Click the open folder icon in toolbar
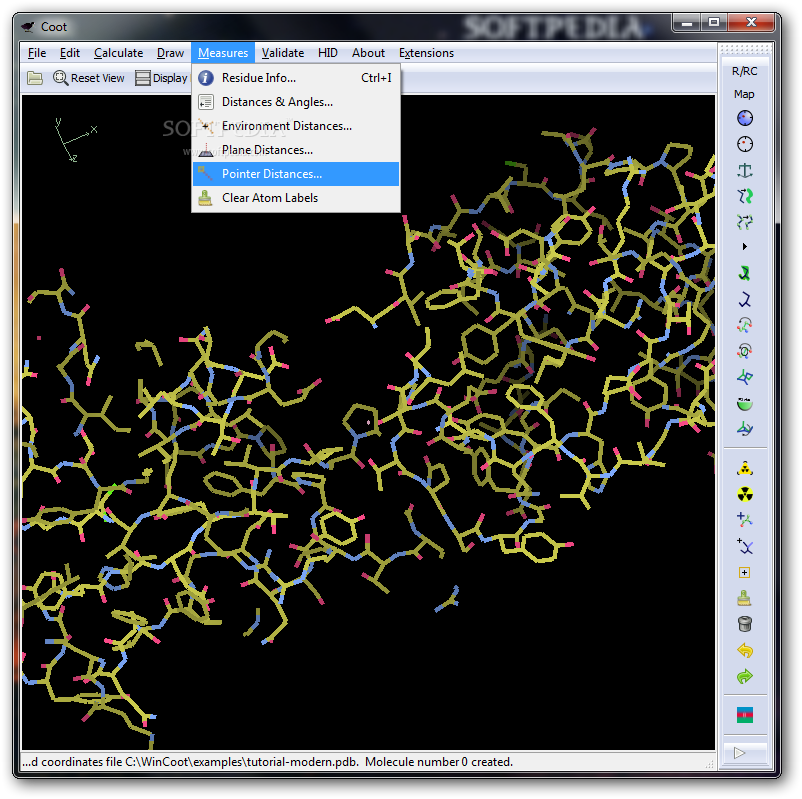 coord(35,78)
